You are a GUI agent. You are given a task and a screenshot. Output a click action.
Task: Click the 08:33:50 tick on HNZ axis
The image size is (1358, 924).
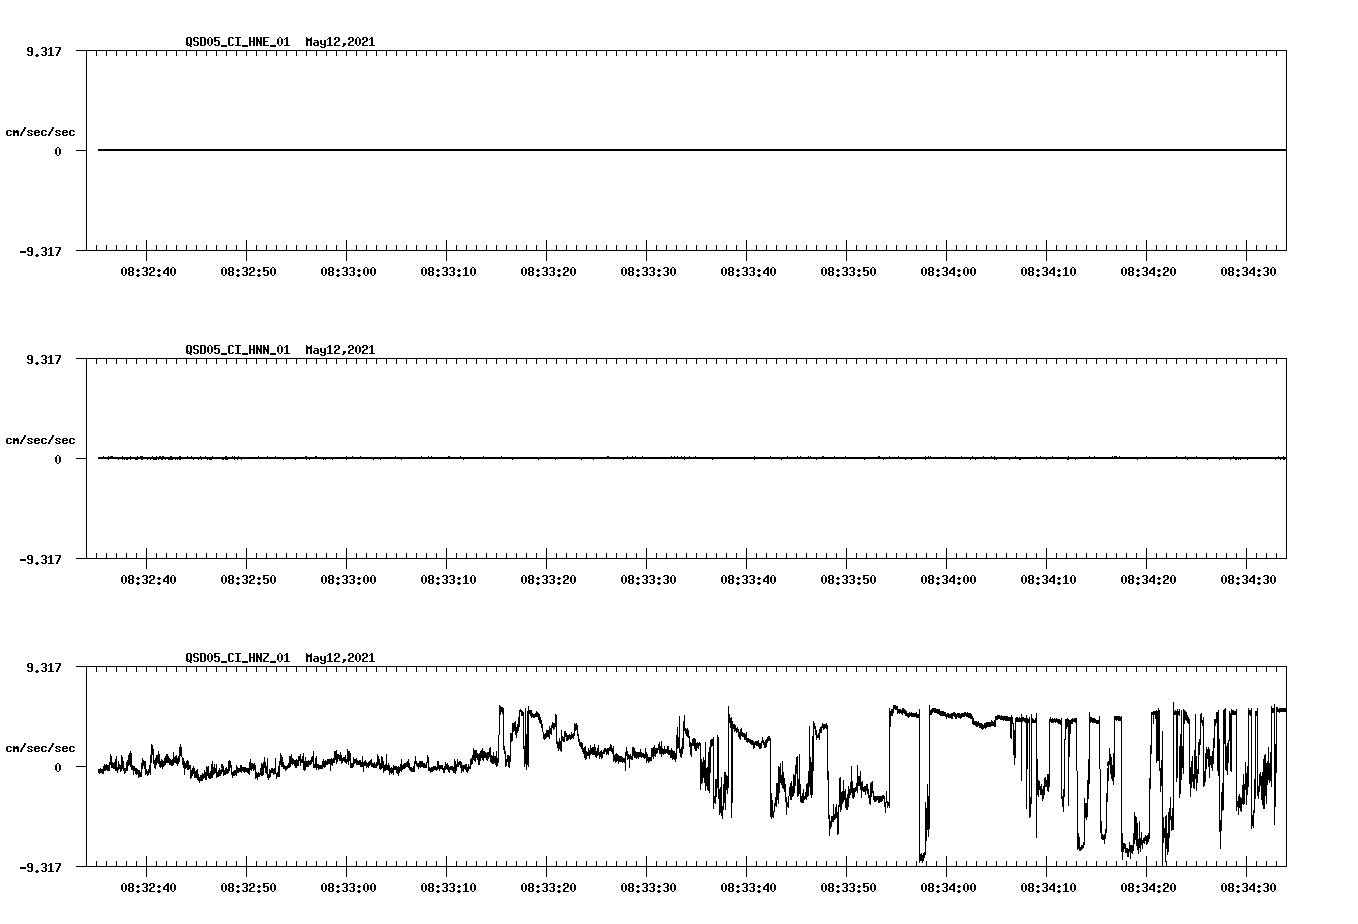pos(849,886)
